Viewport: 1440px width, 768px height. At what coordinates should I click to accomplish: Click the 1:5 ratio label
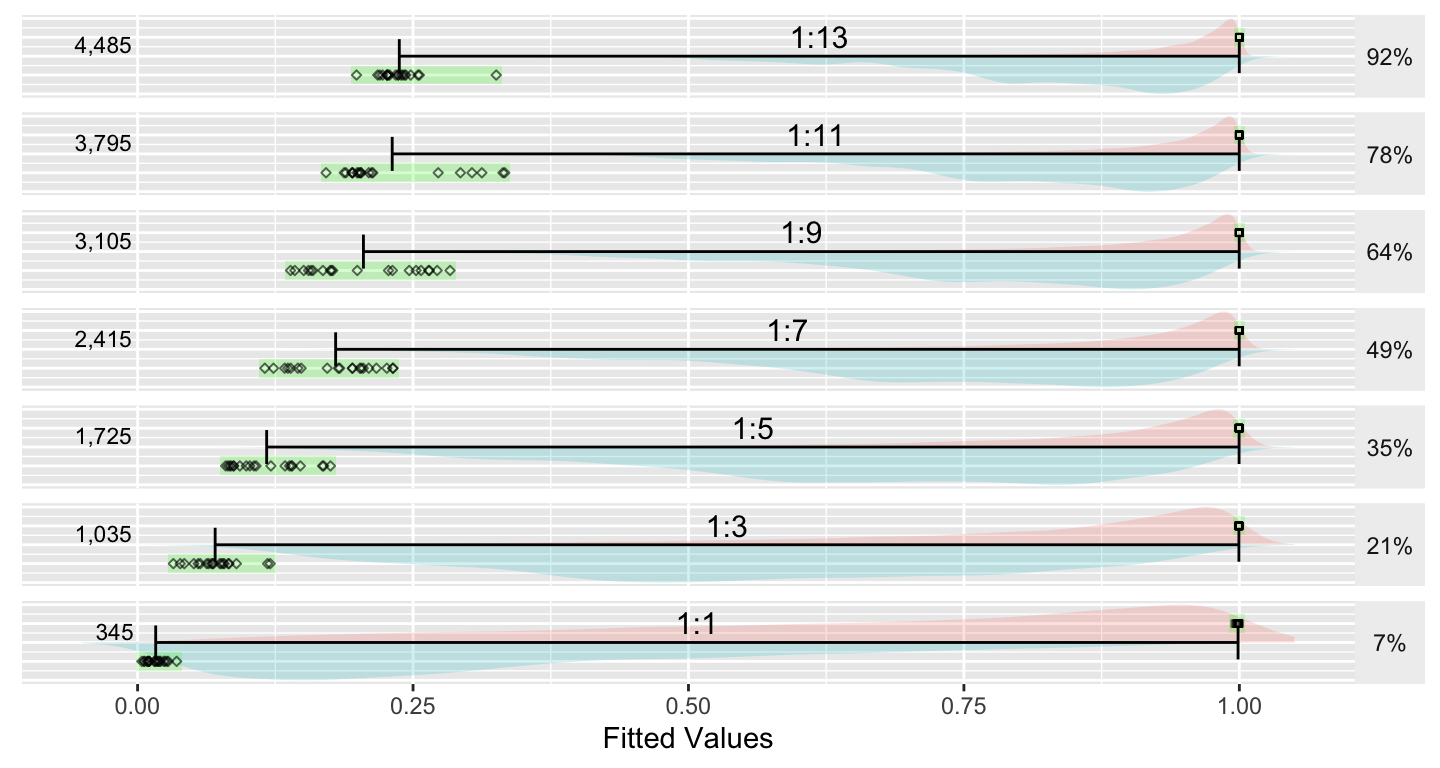[754, 430]
